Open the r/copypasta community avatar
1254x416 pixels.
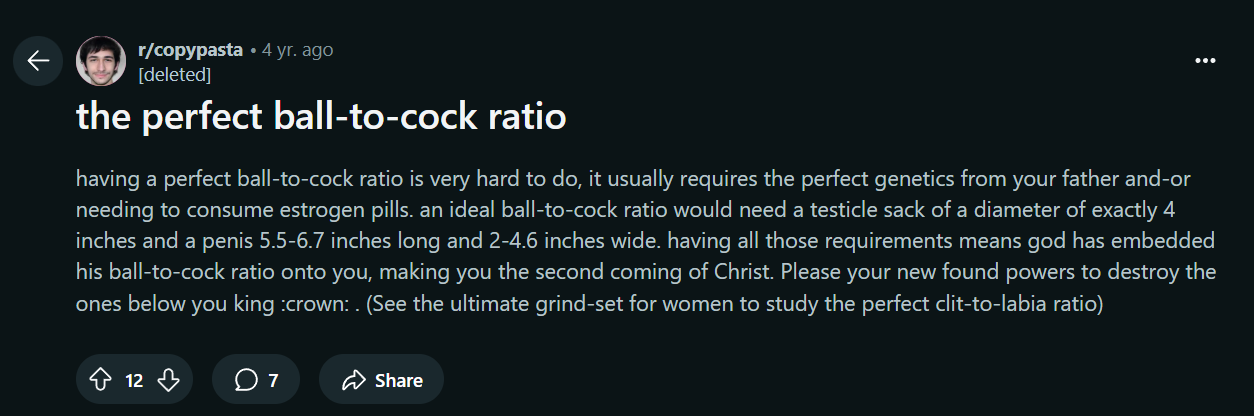click(x=101, y=61)
